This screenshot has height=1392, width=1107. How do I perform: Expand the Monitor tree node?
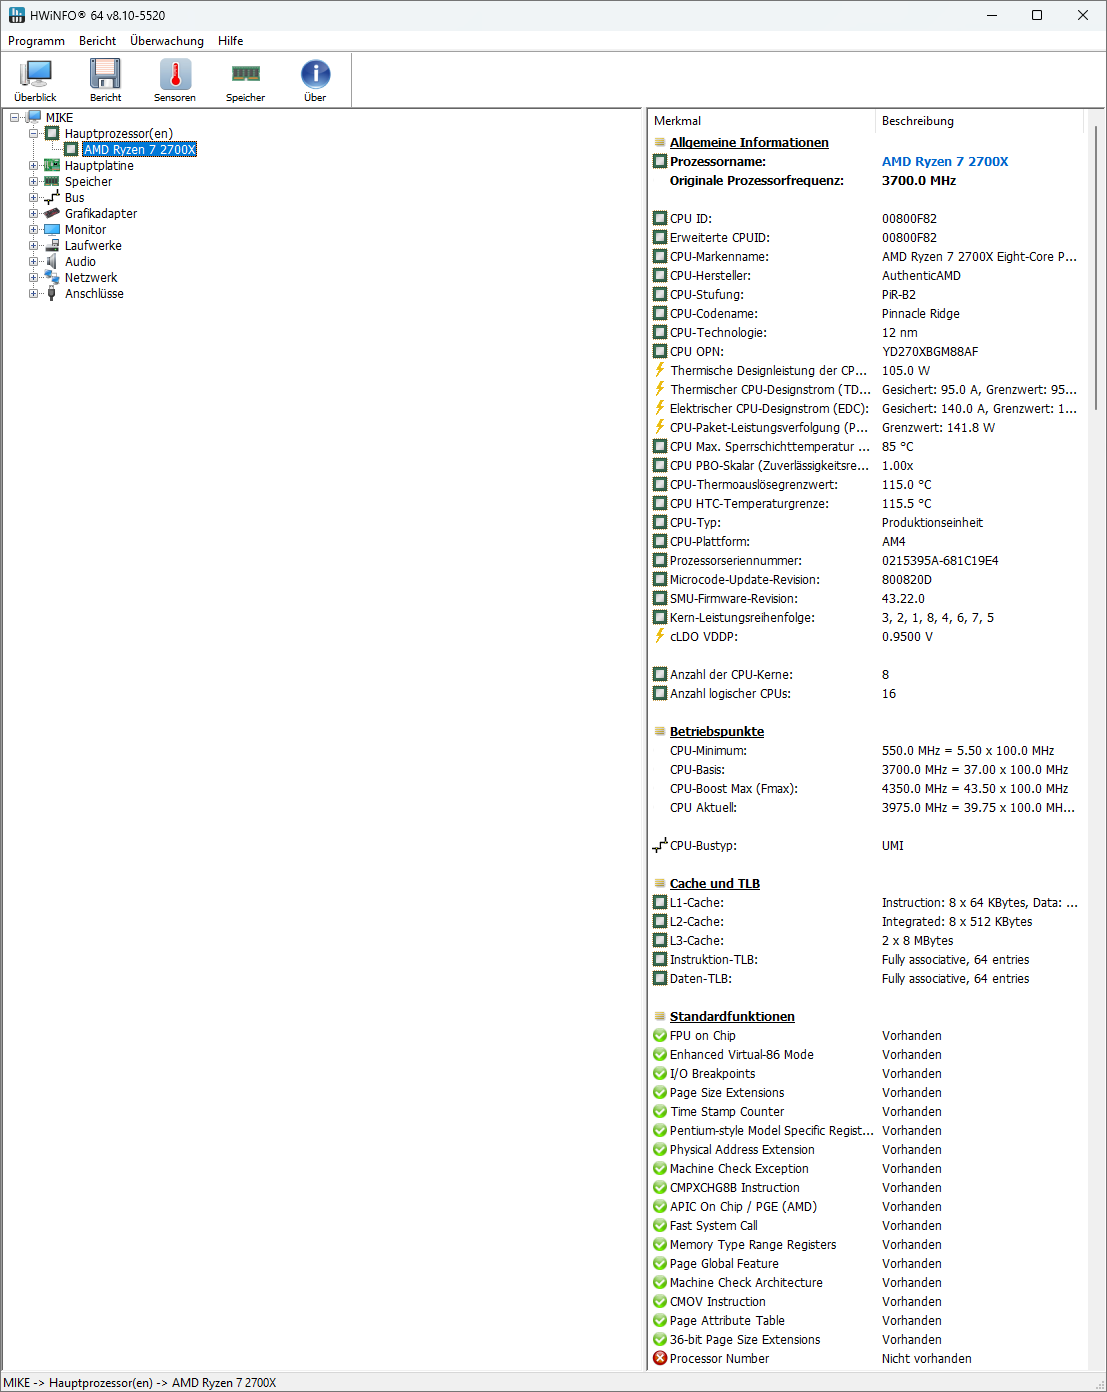click(33, 230)
